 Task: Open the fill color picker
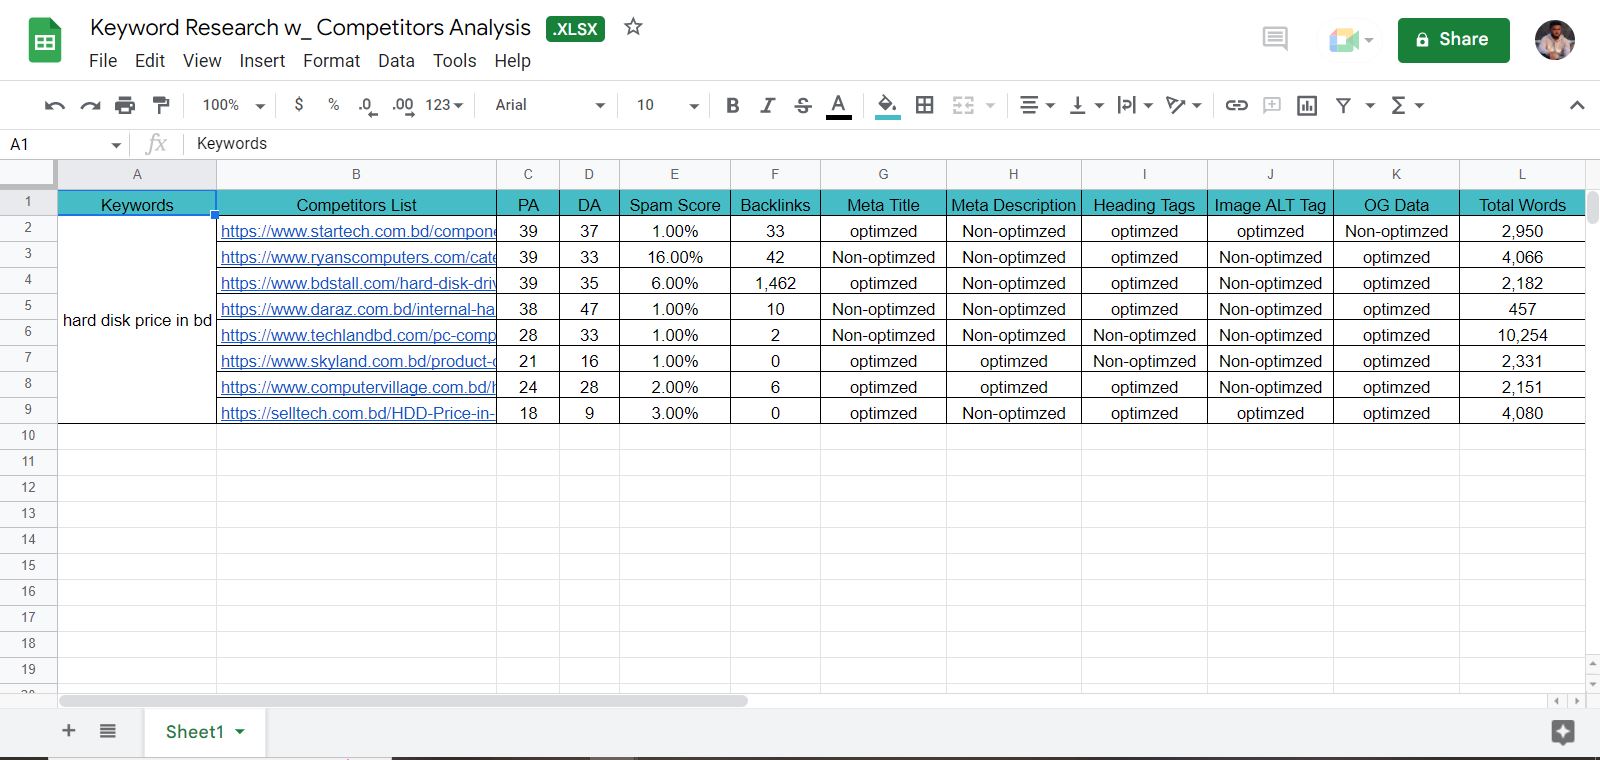point(887,105)
